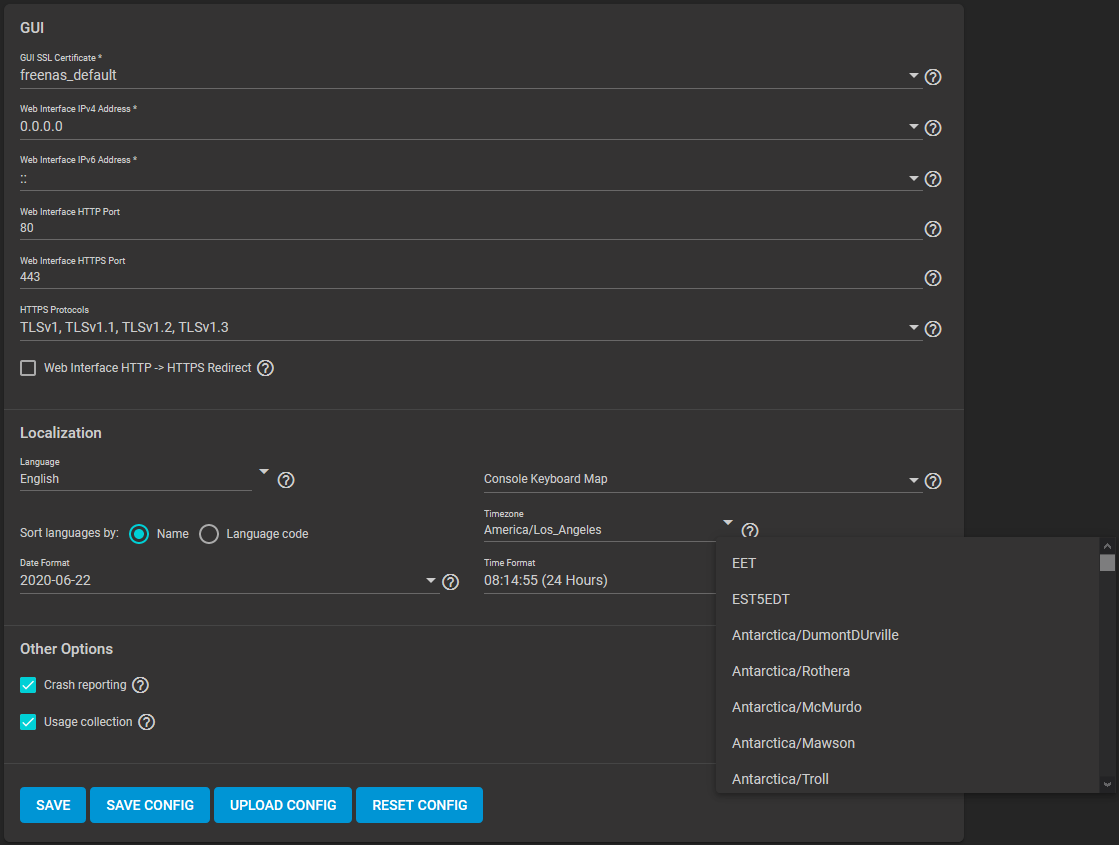Choose Antarctica/McMurdo from timezone list
1119x845 pixels.
click(x=796, y=707)
